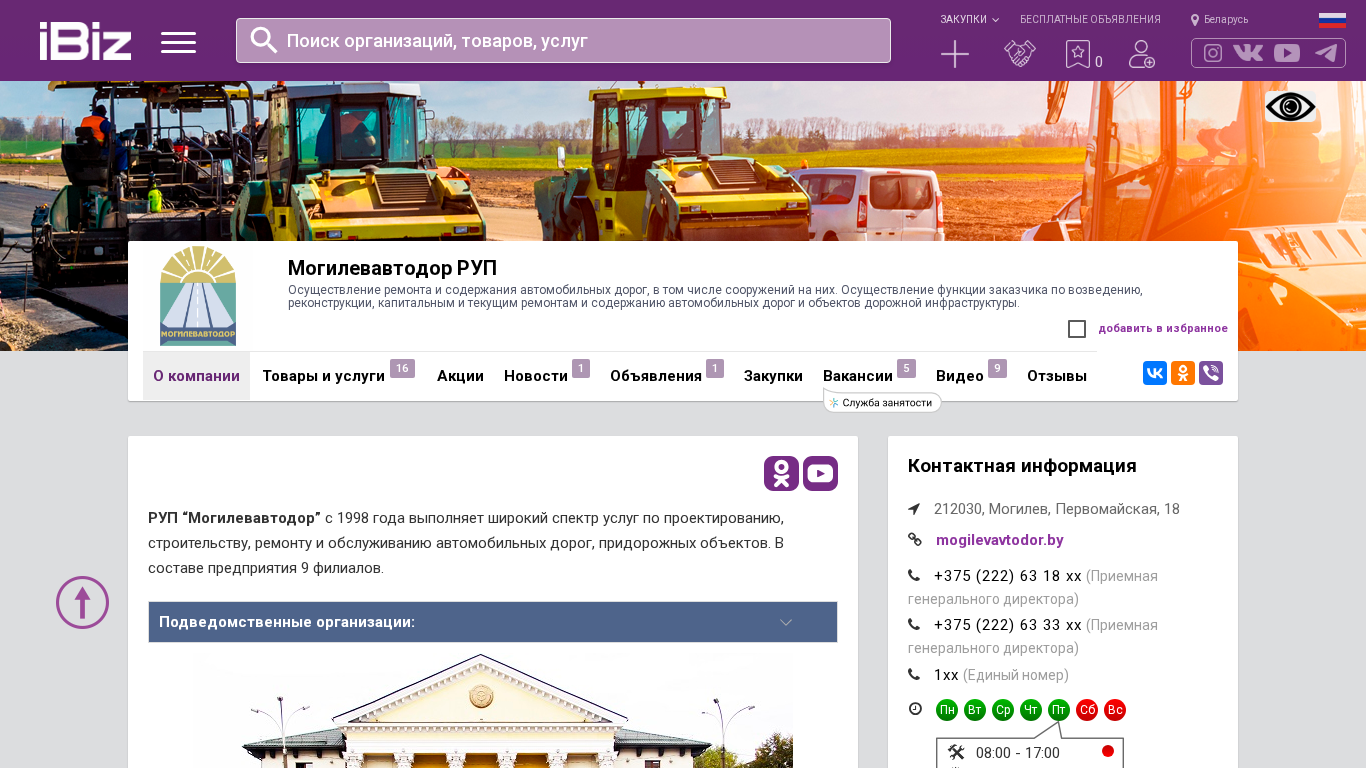
Task: Click 'Служба занятости' badge
Action: point(882,402)
